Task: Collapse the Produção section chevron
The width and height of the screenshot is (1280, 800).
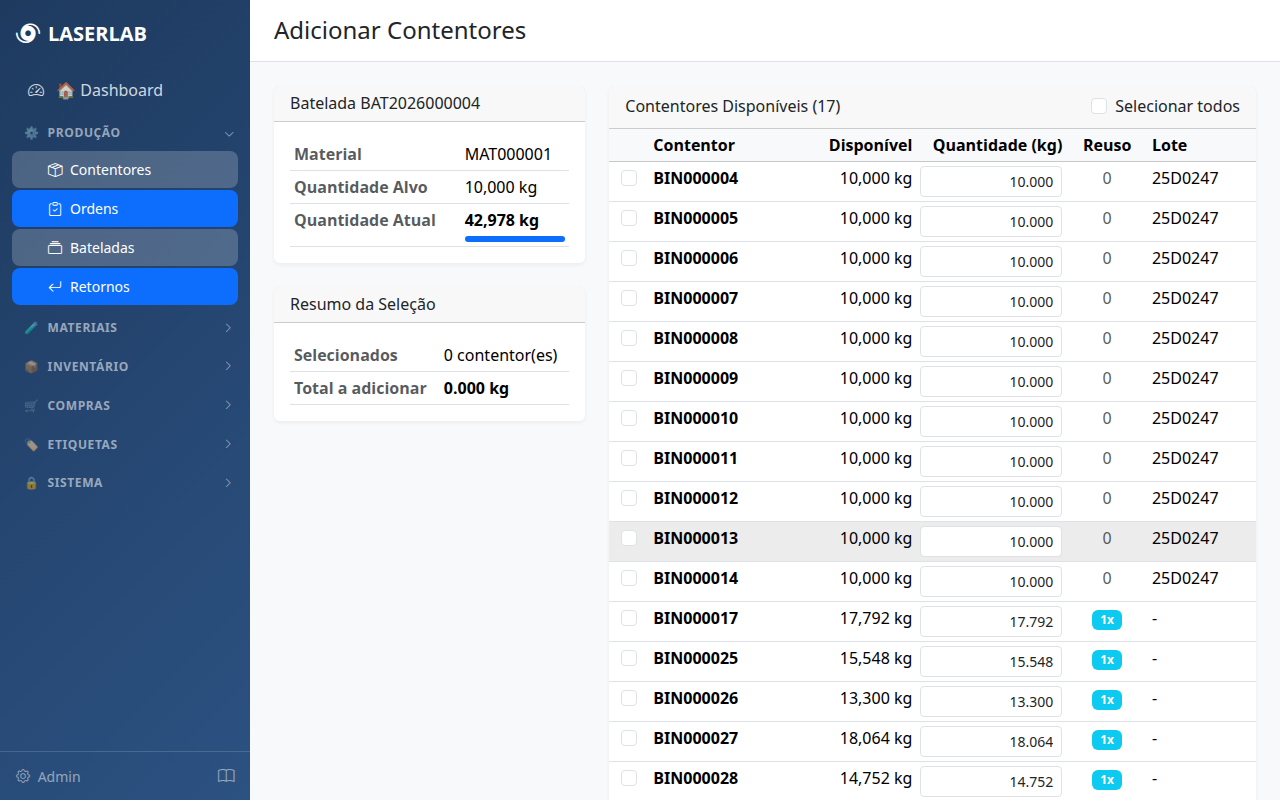Action: pos(229,133)
